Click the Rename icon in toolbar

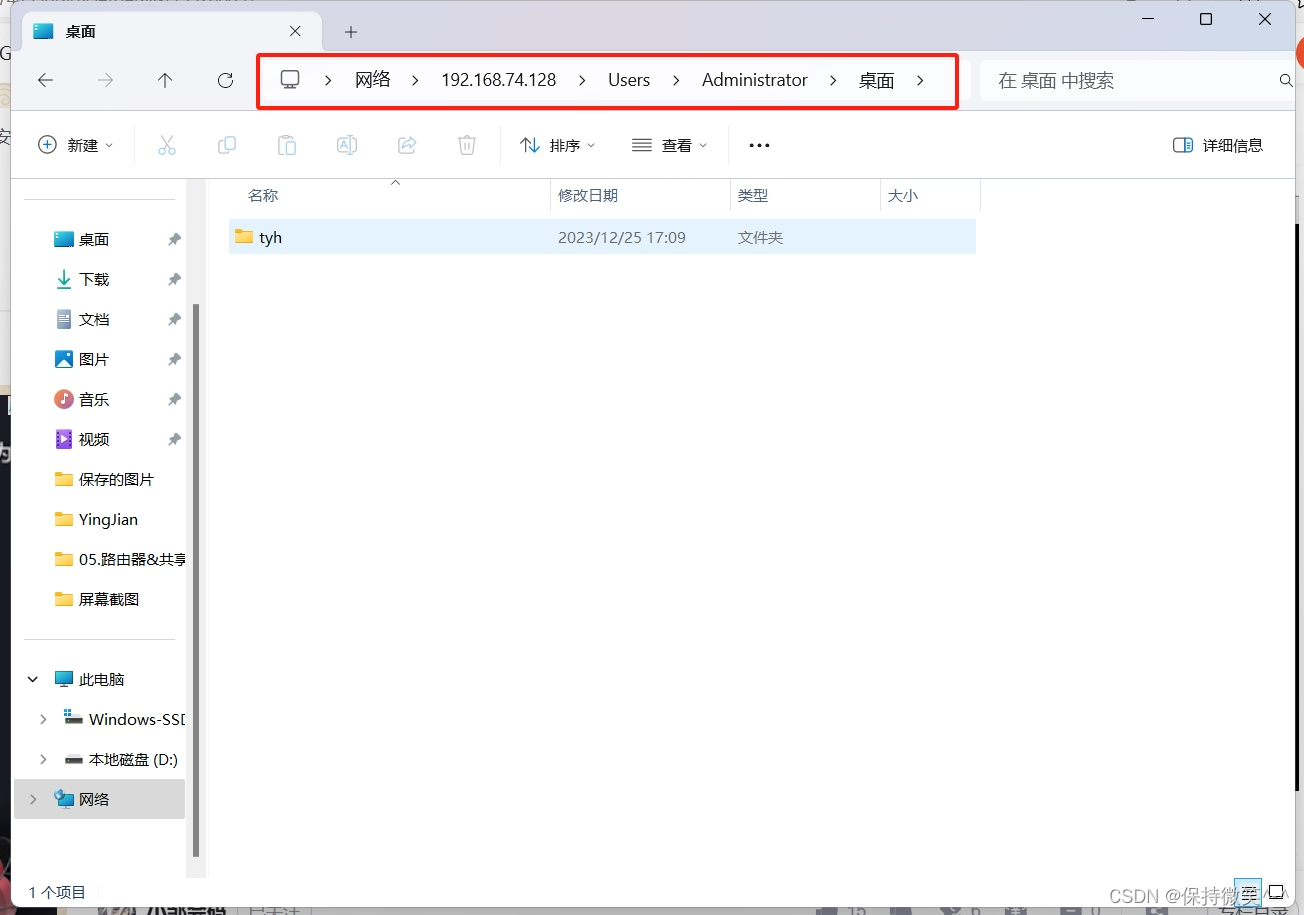pos(347,145)
